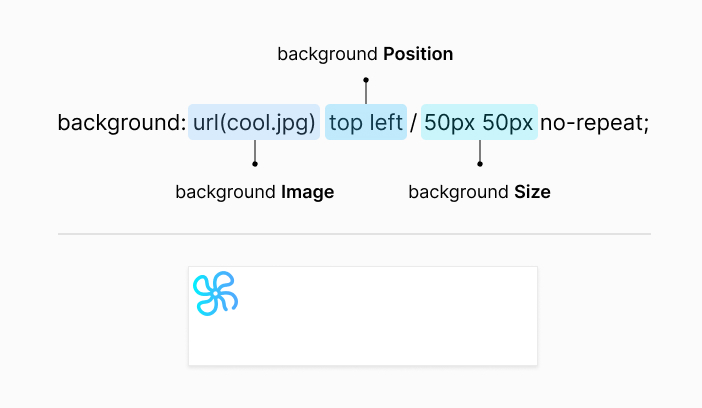Click the bold word "Size"
The width and height of the screenshot is (702, 408).
tap(532, 192)
